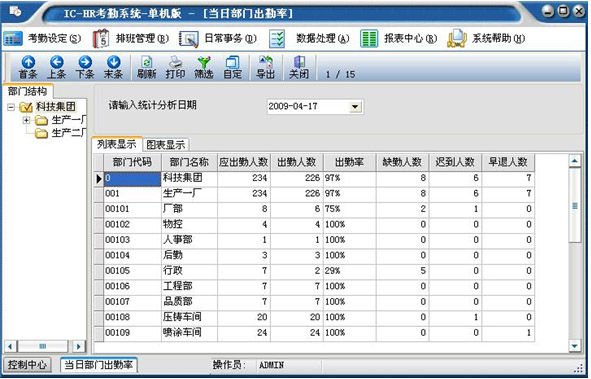Click the 生产一厂 folder icon

pos(41,121)
